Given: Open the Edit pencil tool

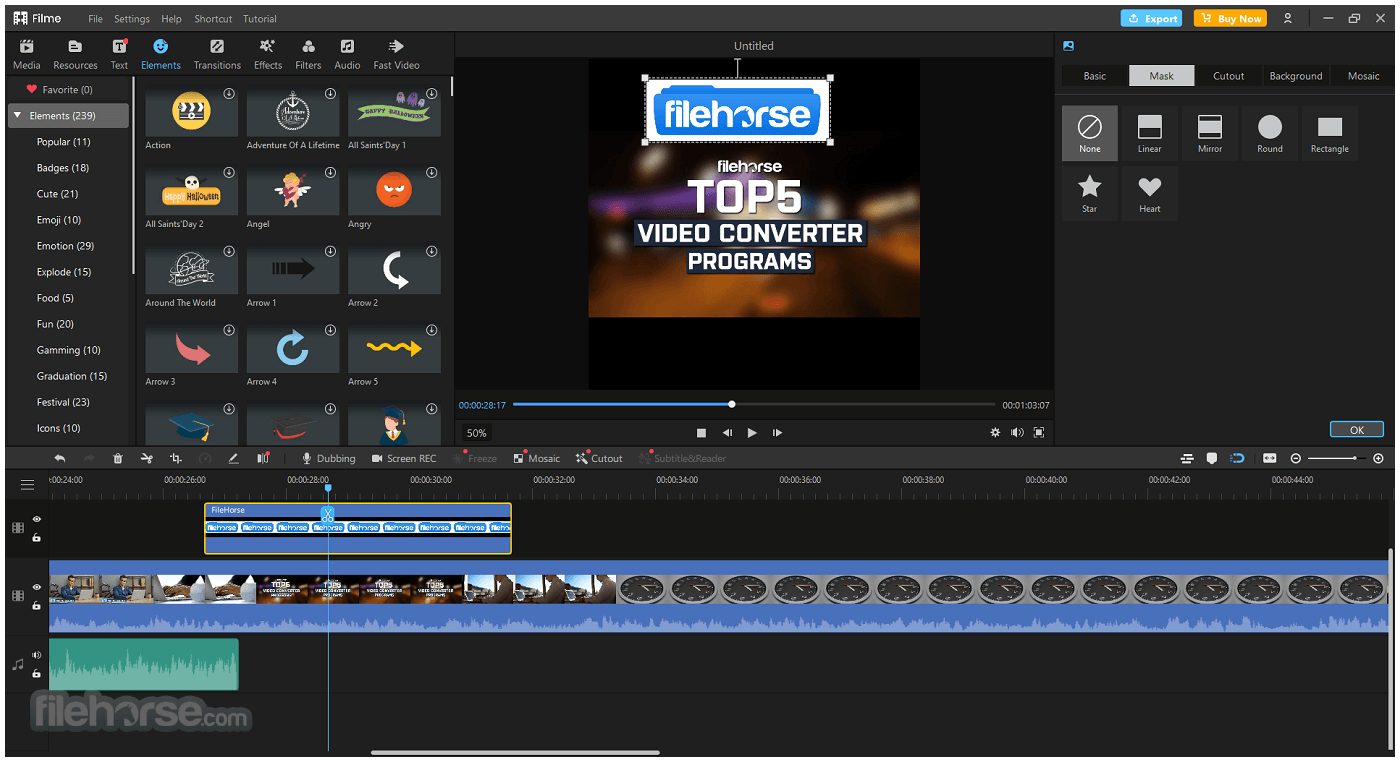Looking at the screenshot, I should (234, 458).
